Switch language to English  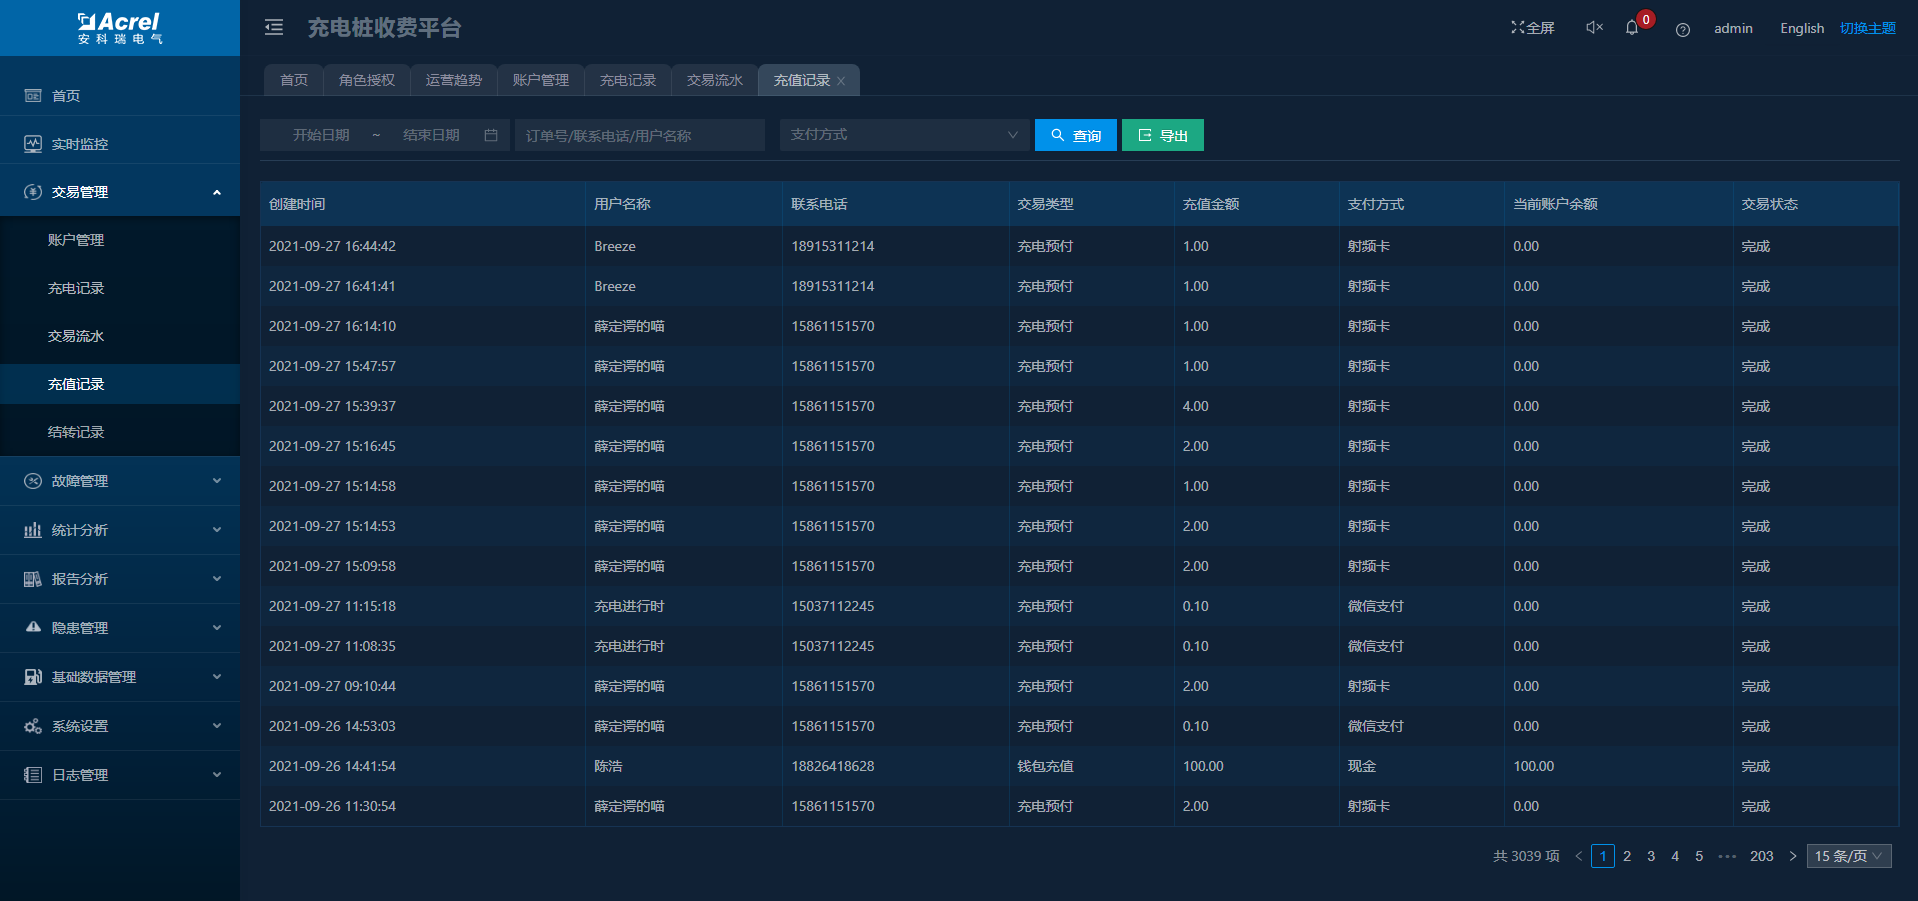[1801, 28]
